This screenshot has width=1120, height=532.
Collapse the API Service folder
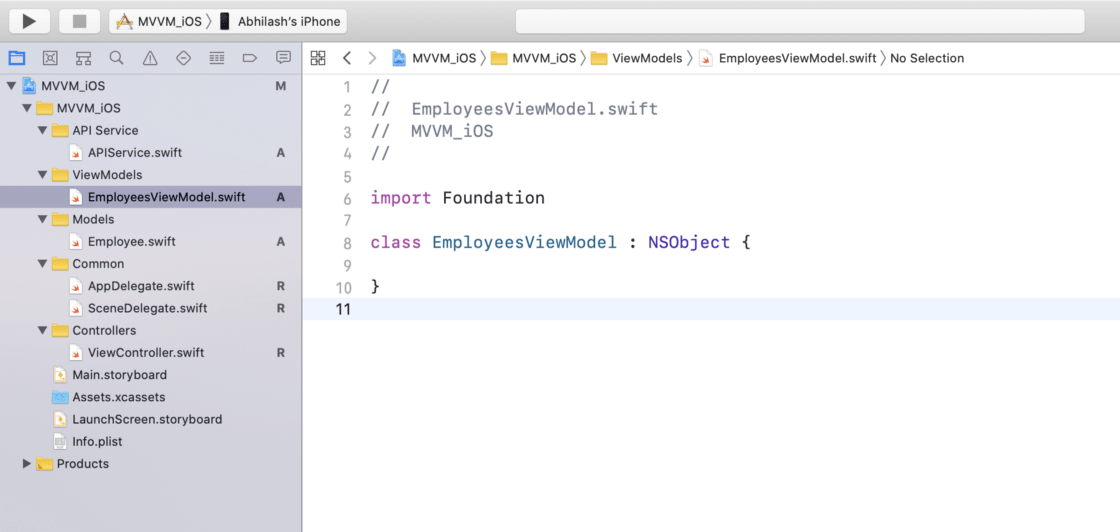point(42,131)
